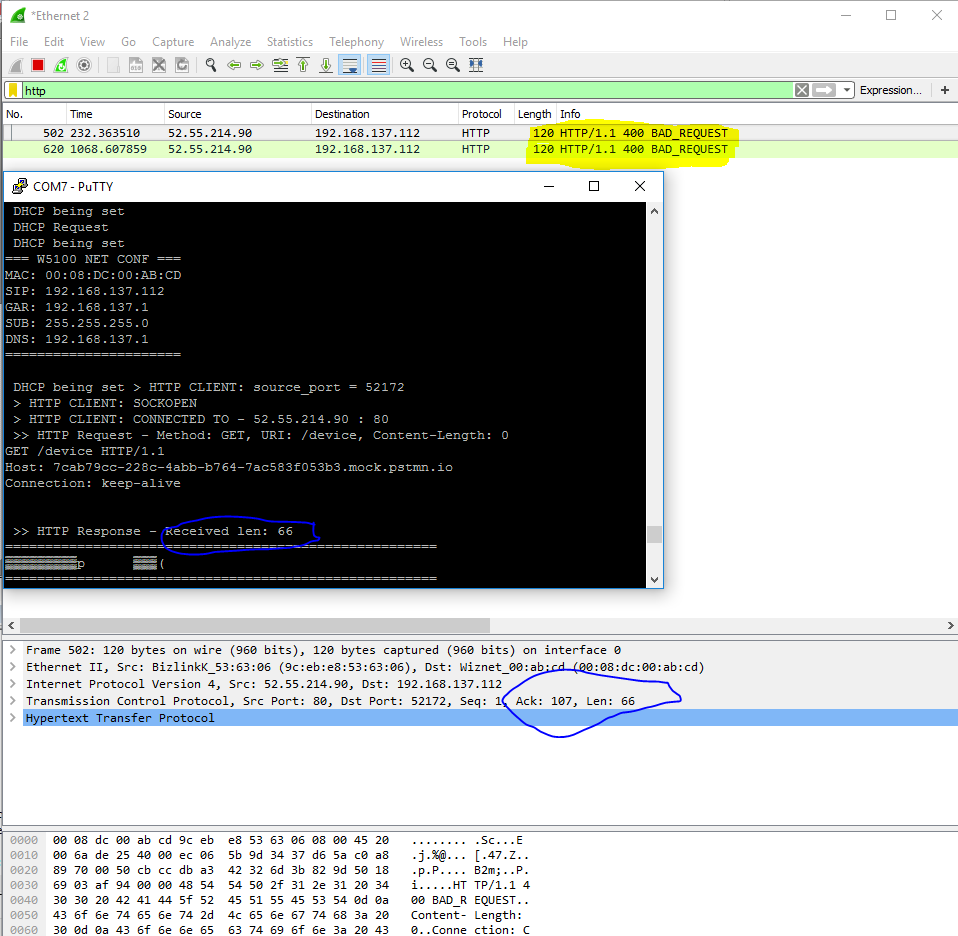Image resolution: width=958 pixels, height=936 pixels.
Task: Click the Expression… button
Action: tap(890, 90)
